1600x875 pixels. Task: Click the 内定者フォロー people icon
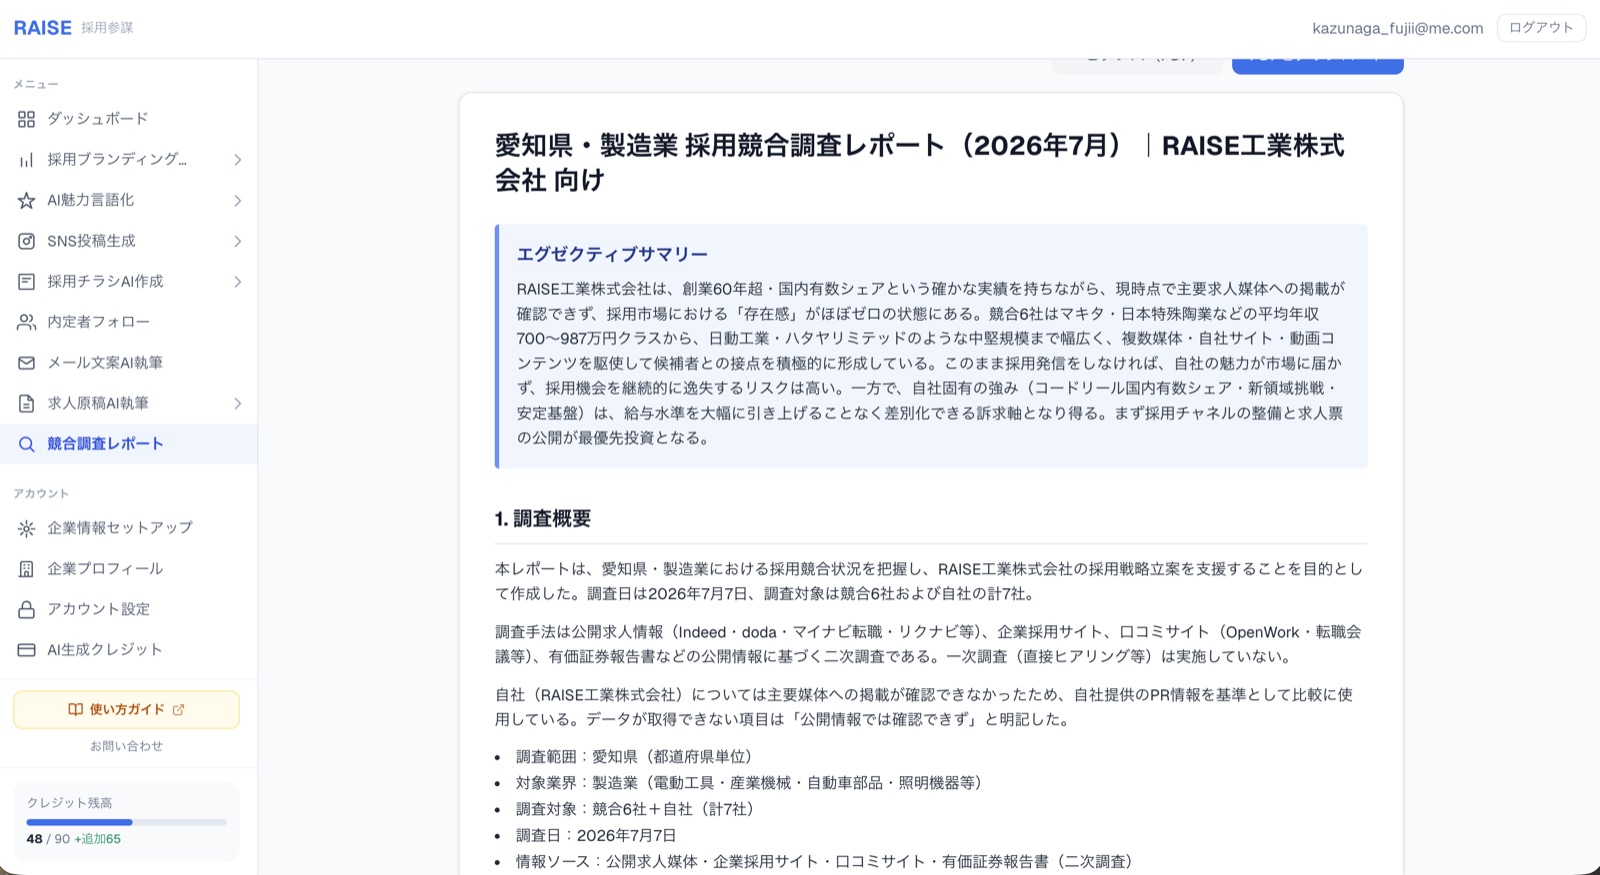point(27,322)
